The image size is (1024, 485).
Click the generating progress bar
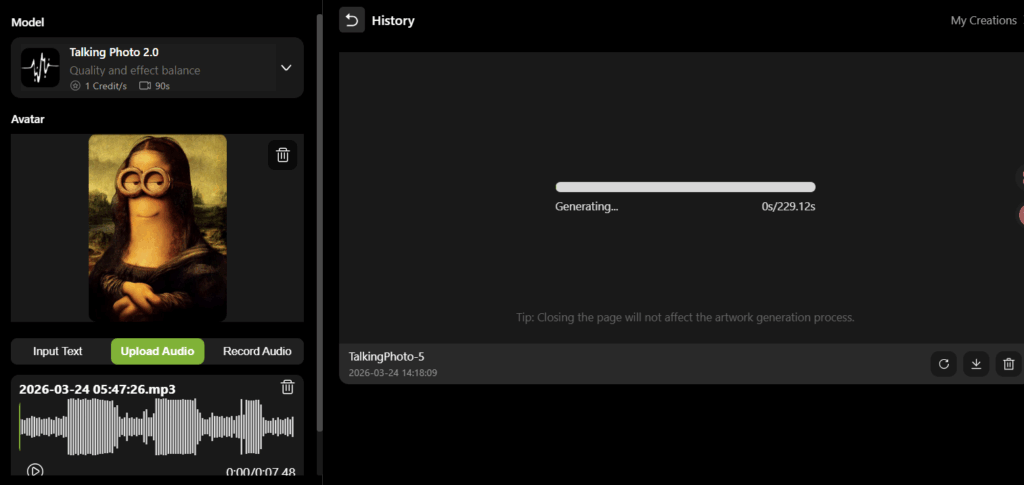pos(685,187)
